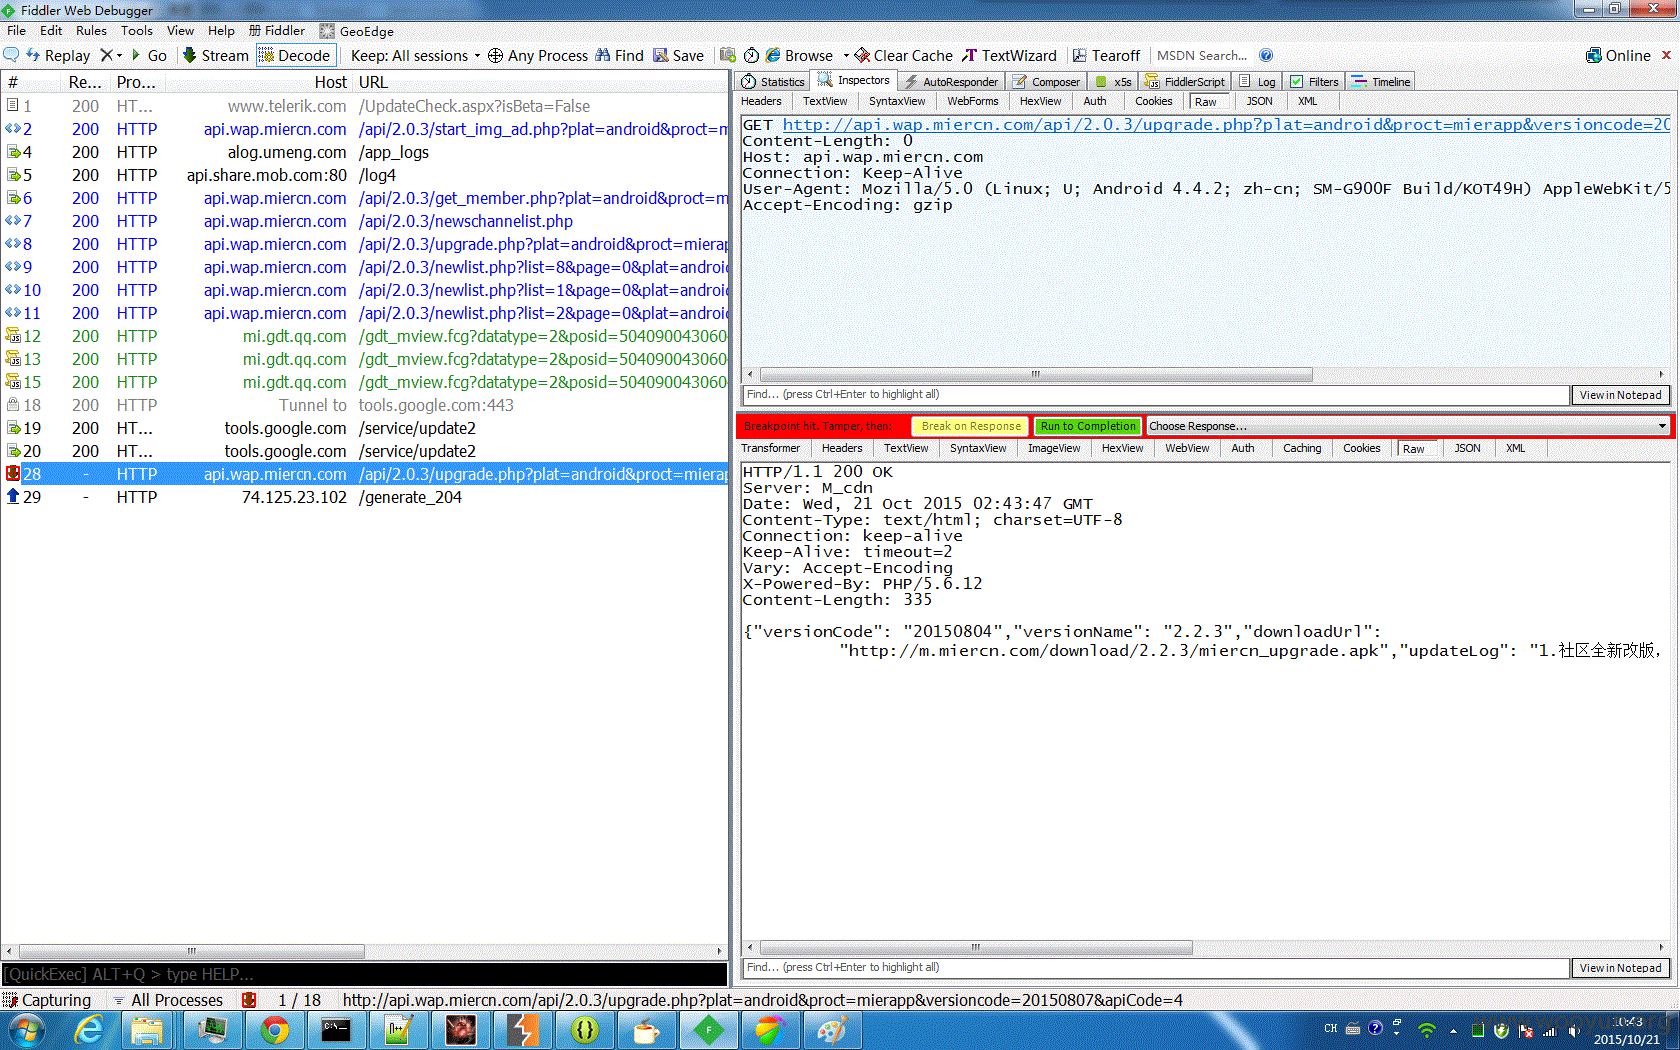This screenshot has height=1050, width=1680.
Task: Select response Caching inspector tab
Action: coord(1302,448)
